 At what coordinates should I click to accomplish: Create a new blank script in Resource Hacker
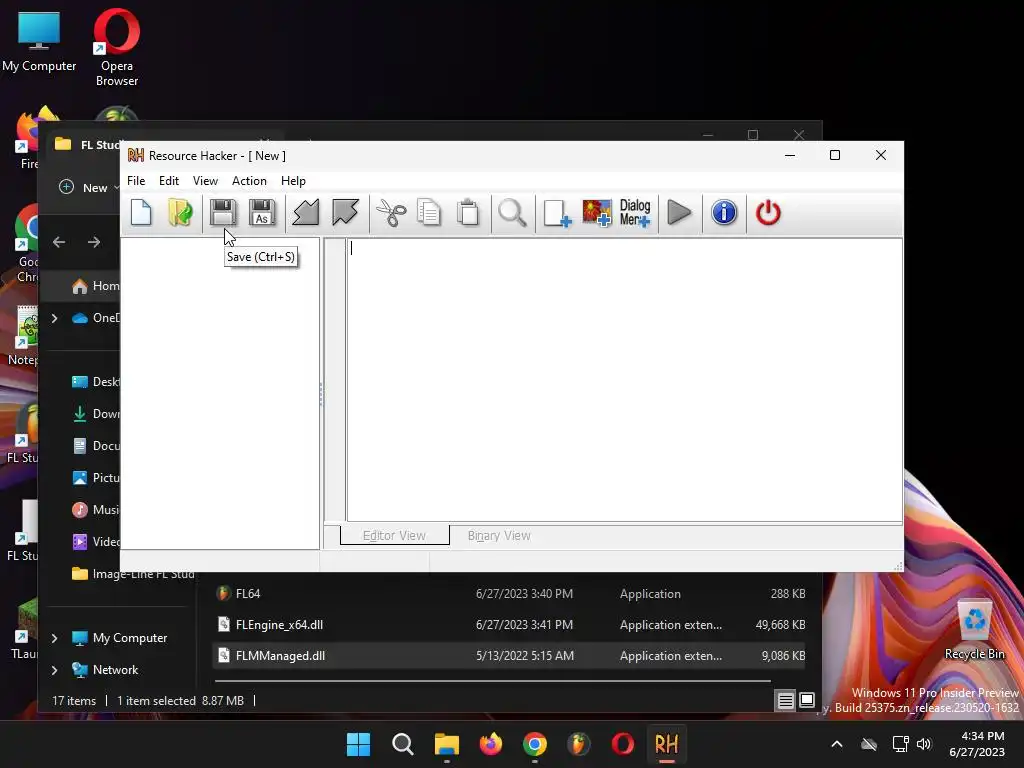click(x=141, y=213)
